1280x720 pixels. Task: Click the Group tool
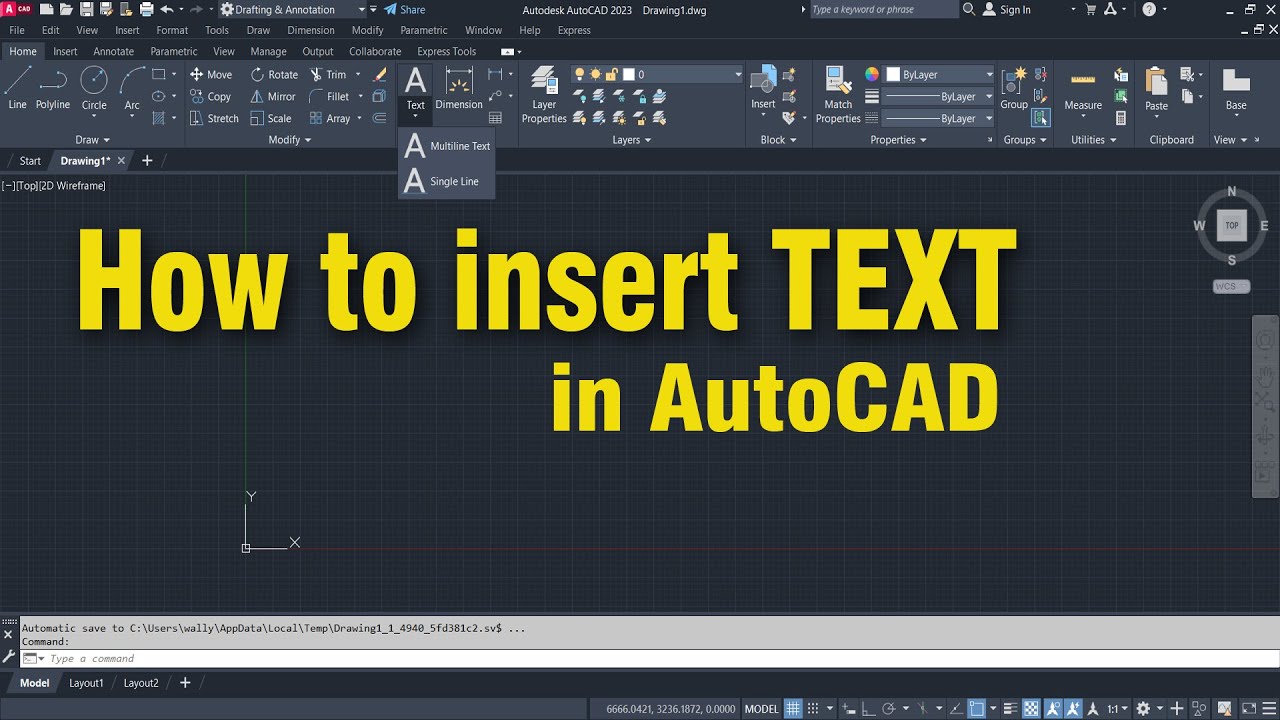pos(1014,88)
